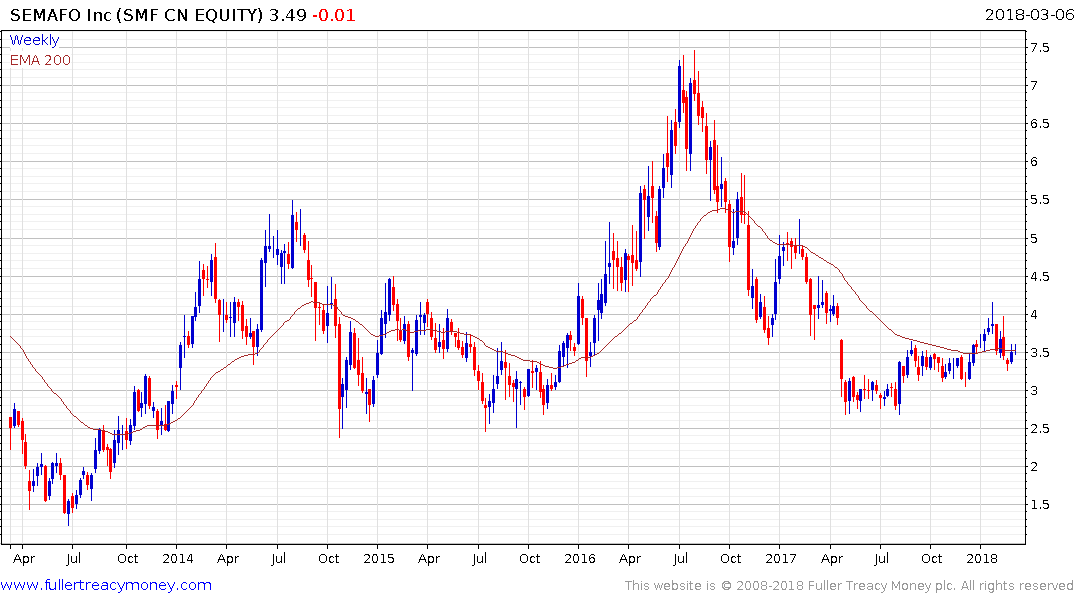Click the last price value 3.49
1075x600 pixels.
tap(287, 15)
